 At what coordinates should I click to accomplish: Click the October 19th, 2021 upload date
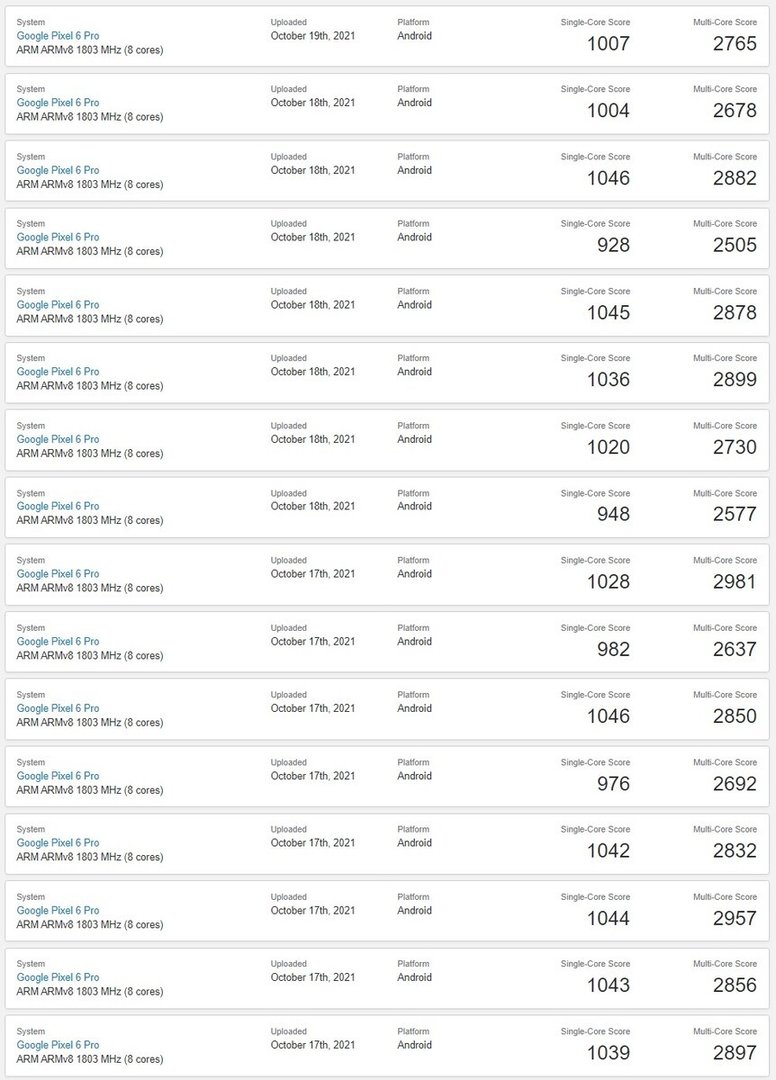[313, 36]
